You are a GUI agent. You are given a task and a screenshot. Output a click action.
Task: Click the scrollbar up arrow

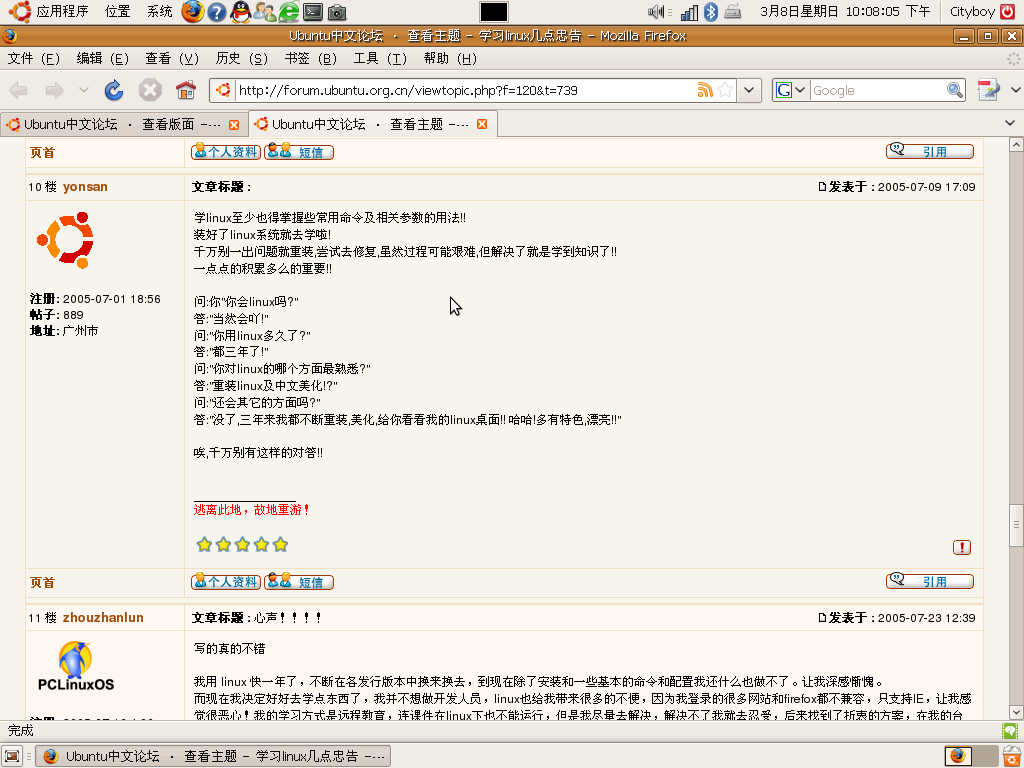coord(1016,145)
